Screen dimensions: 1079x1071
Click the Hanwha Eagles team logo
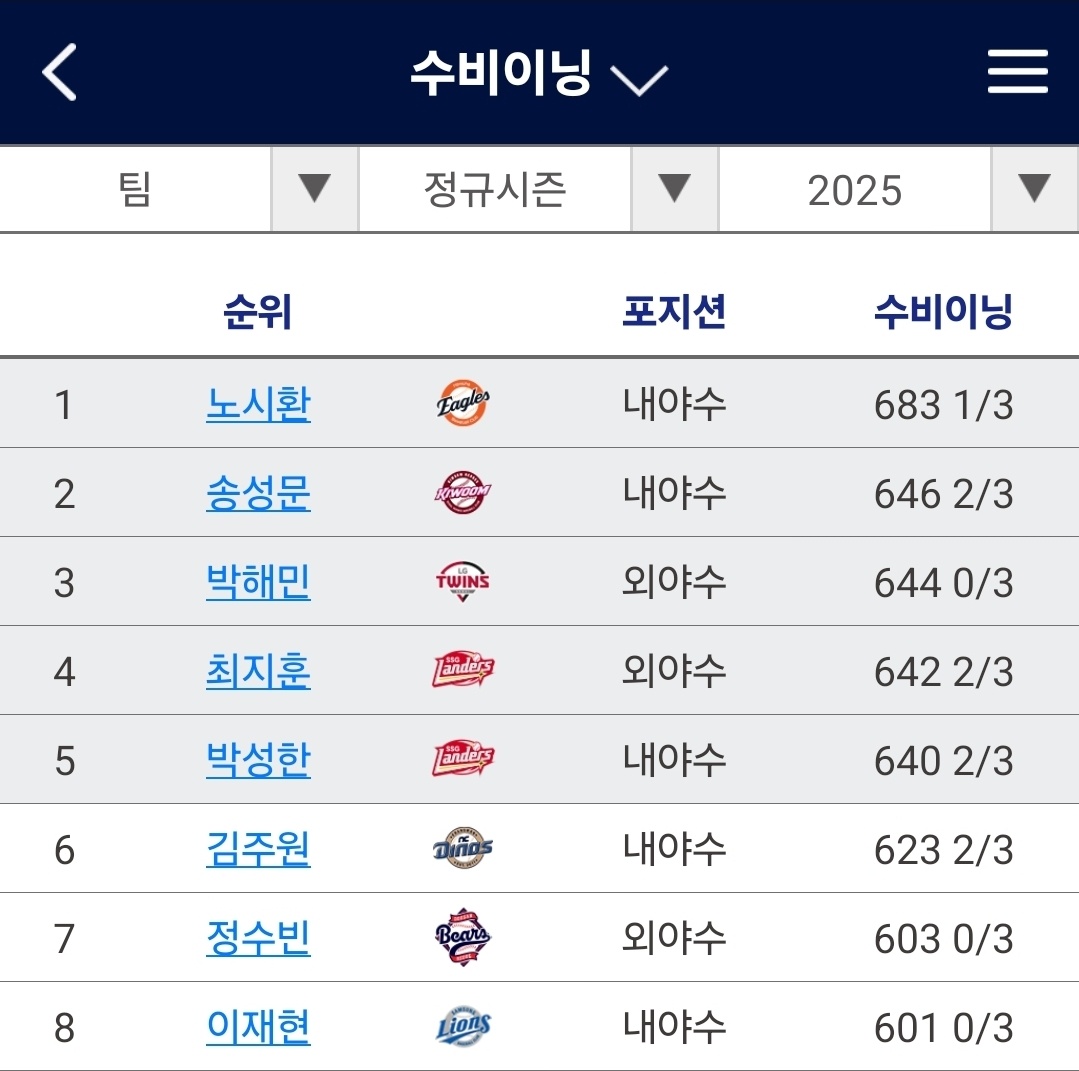(463, 404)
